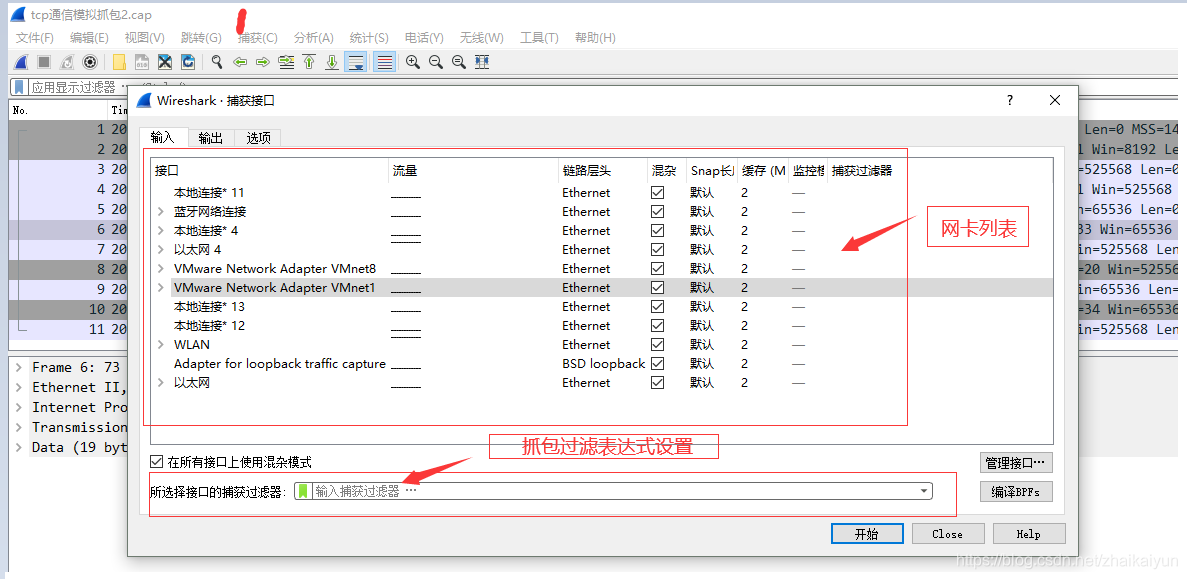Expand the 本地连接* 4 interface row
The width and height of the screenshot is (1187, 579).
160,231
